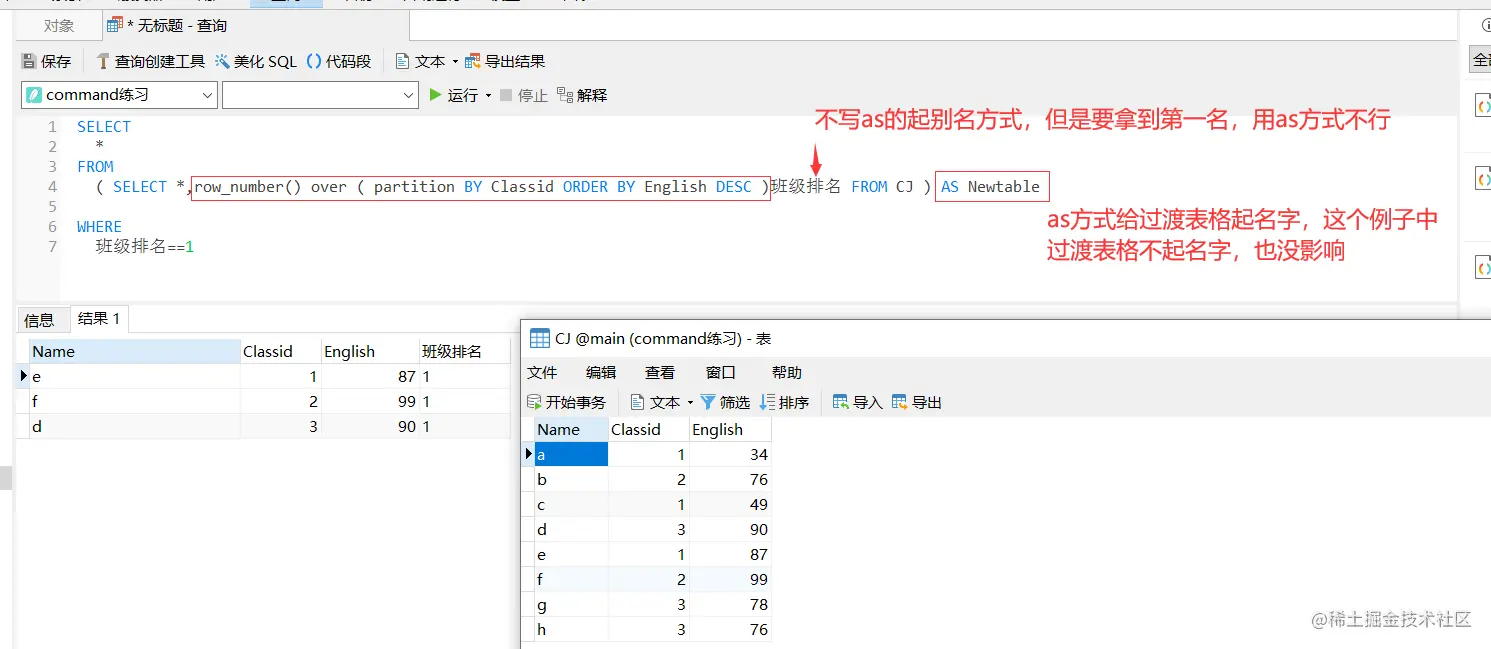Click the English column header in results

pyautogui.click(x=370, y=351)
